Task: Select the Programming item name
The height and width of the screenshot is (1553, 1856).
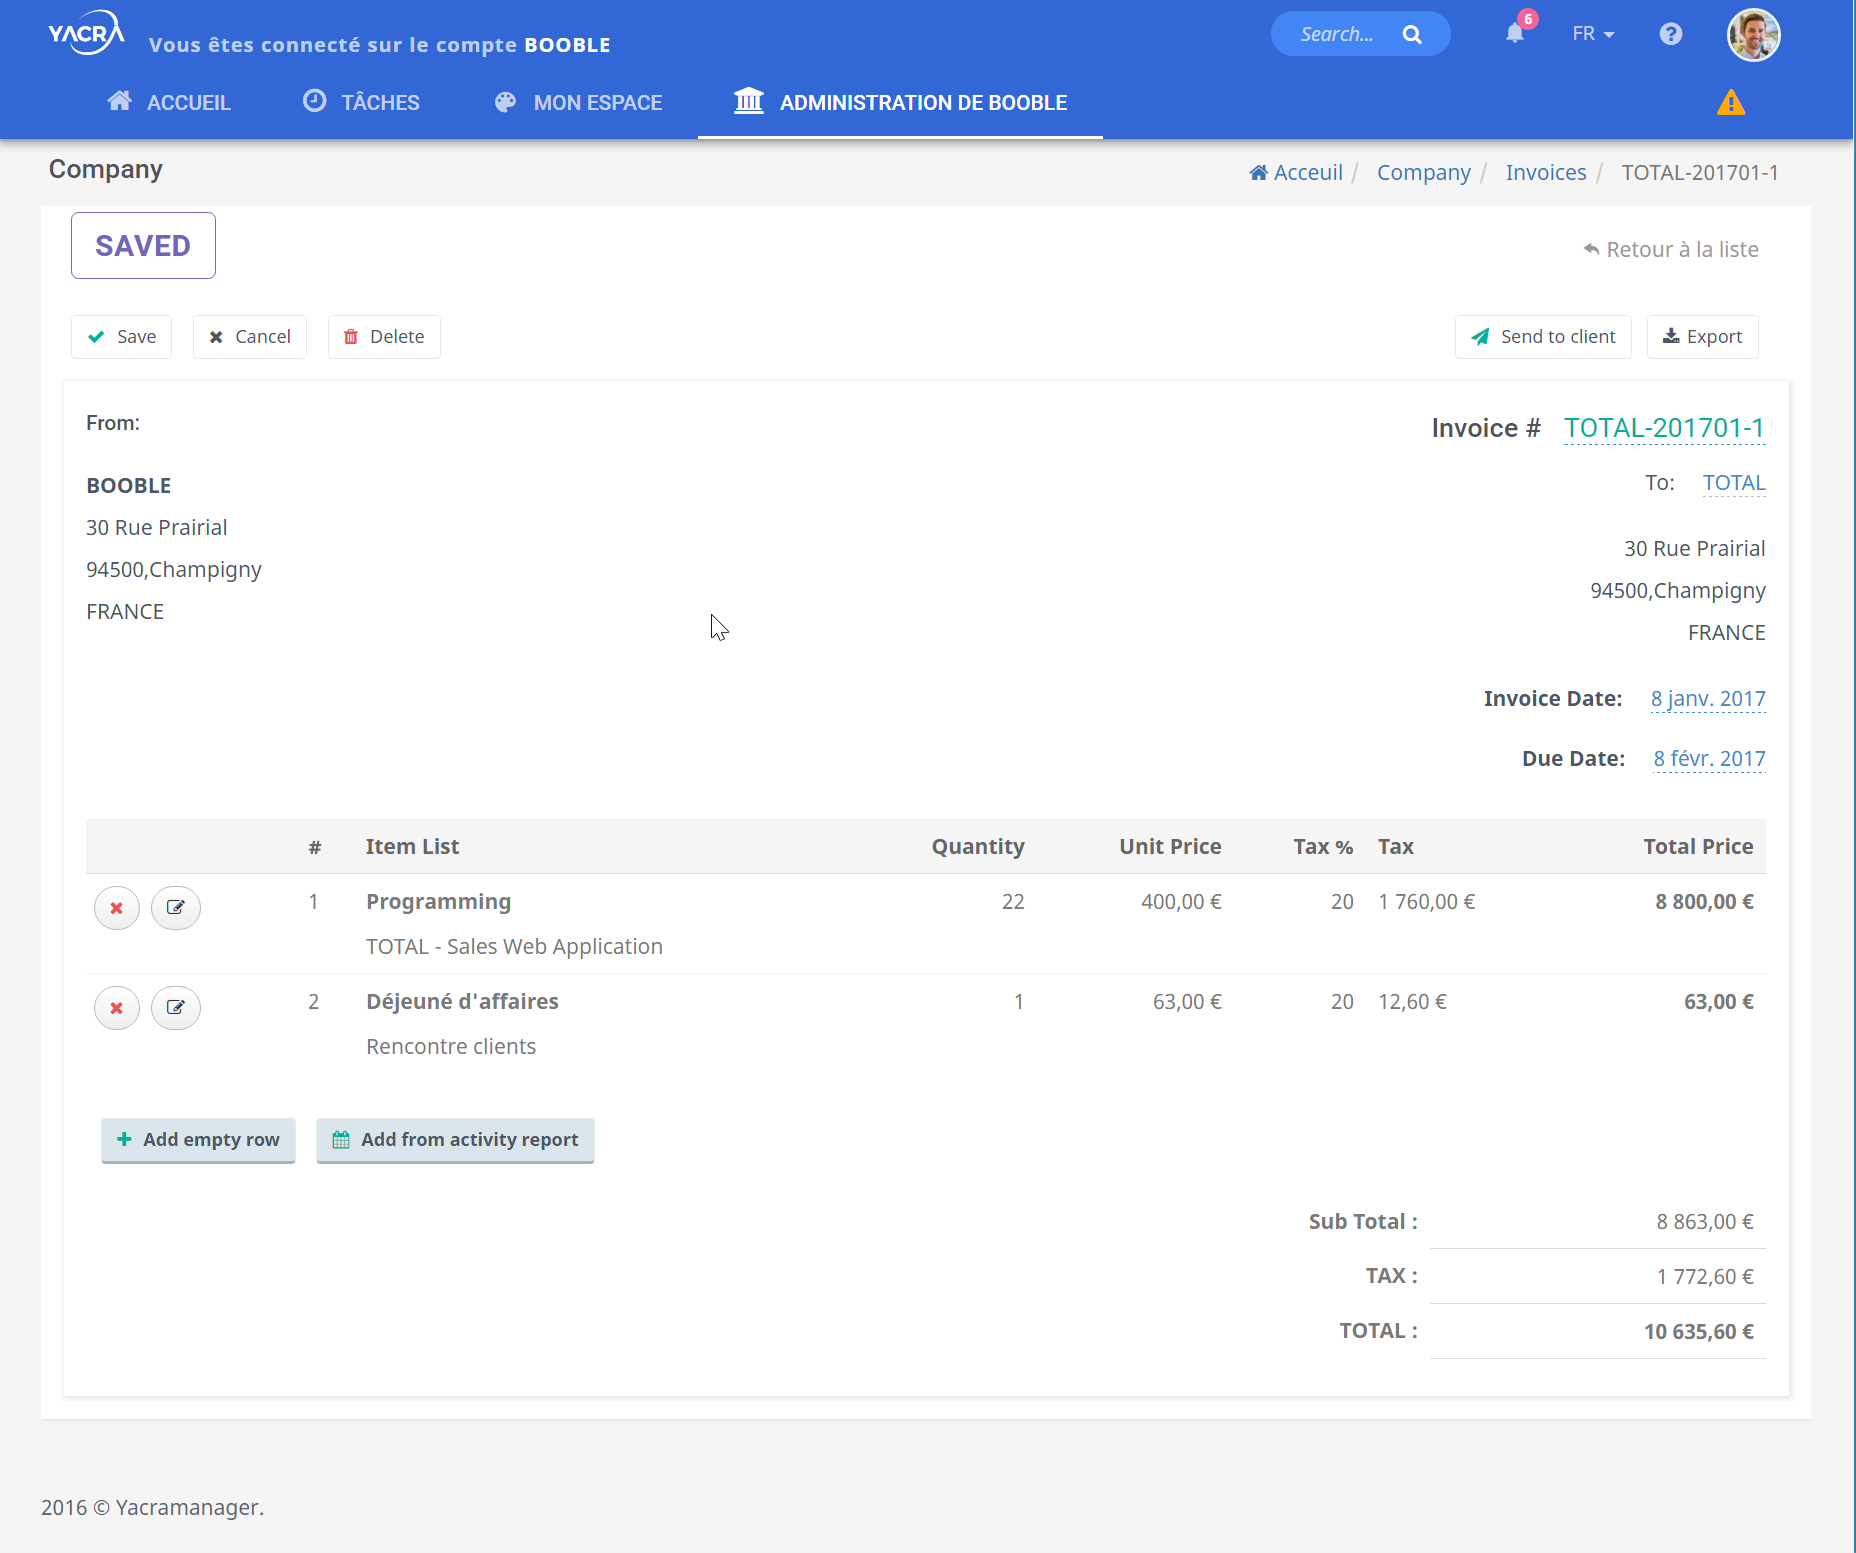Action: [x=439, y=902]
